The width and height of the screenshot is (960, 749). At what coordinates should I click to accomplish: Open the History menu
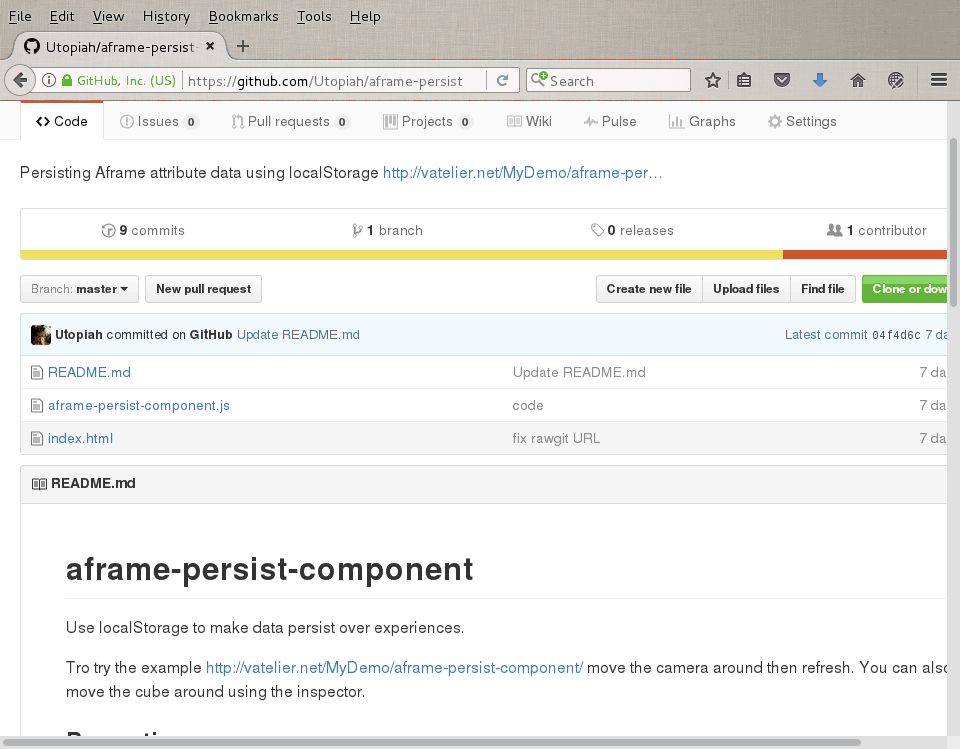[x=166, y=16]
